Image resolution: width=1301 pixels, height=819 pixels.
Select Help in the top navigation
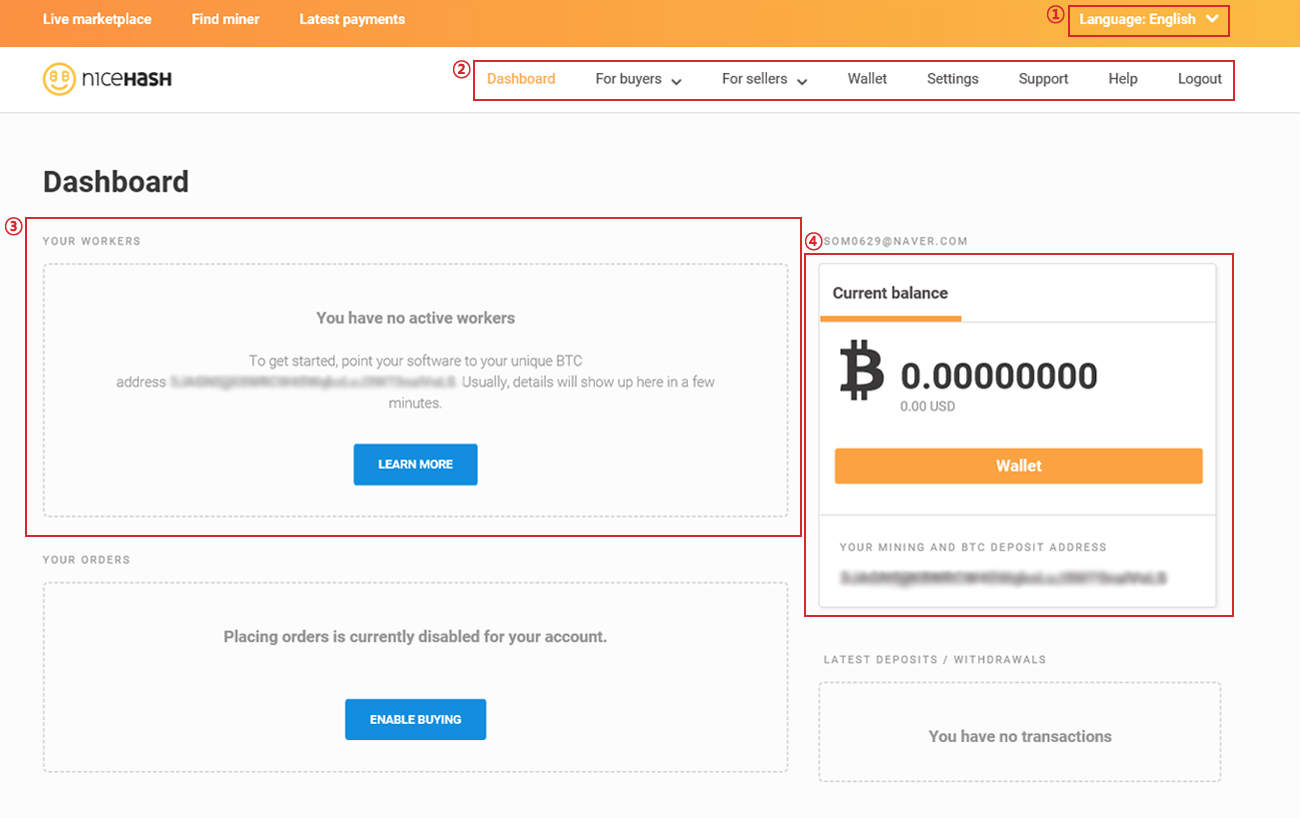(x=1123, y=79)
